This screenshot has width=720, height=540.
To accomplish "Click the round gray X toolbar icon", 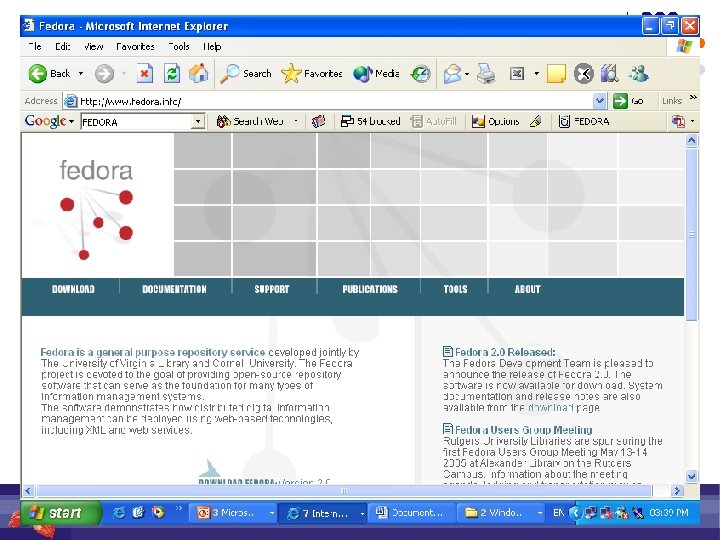I will point(584,73).
